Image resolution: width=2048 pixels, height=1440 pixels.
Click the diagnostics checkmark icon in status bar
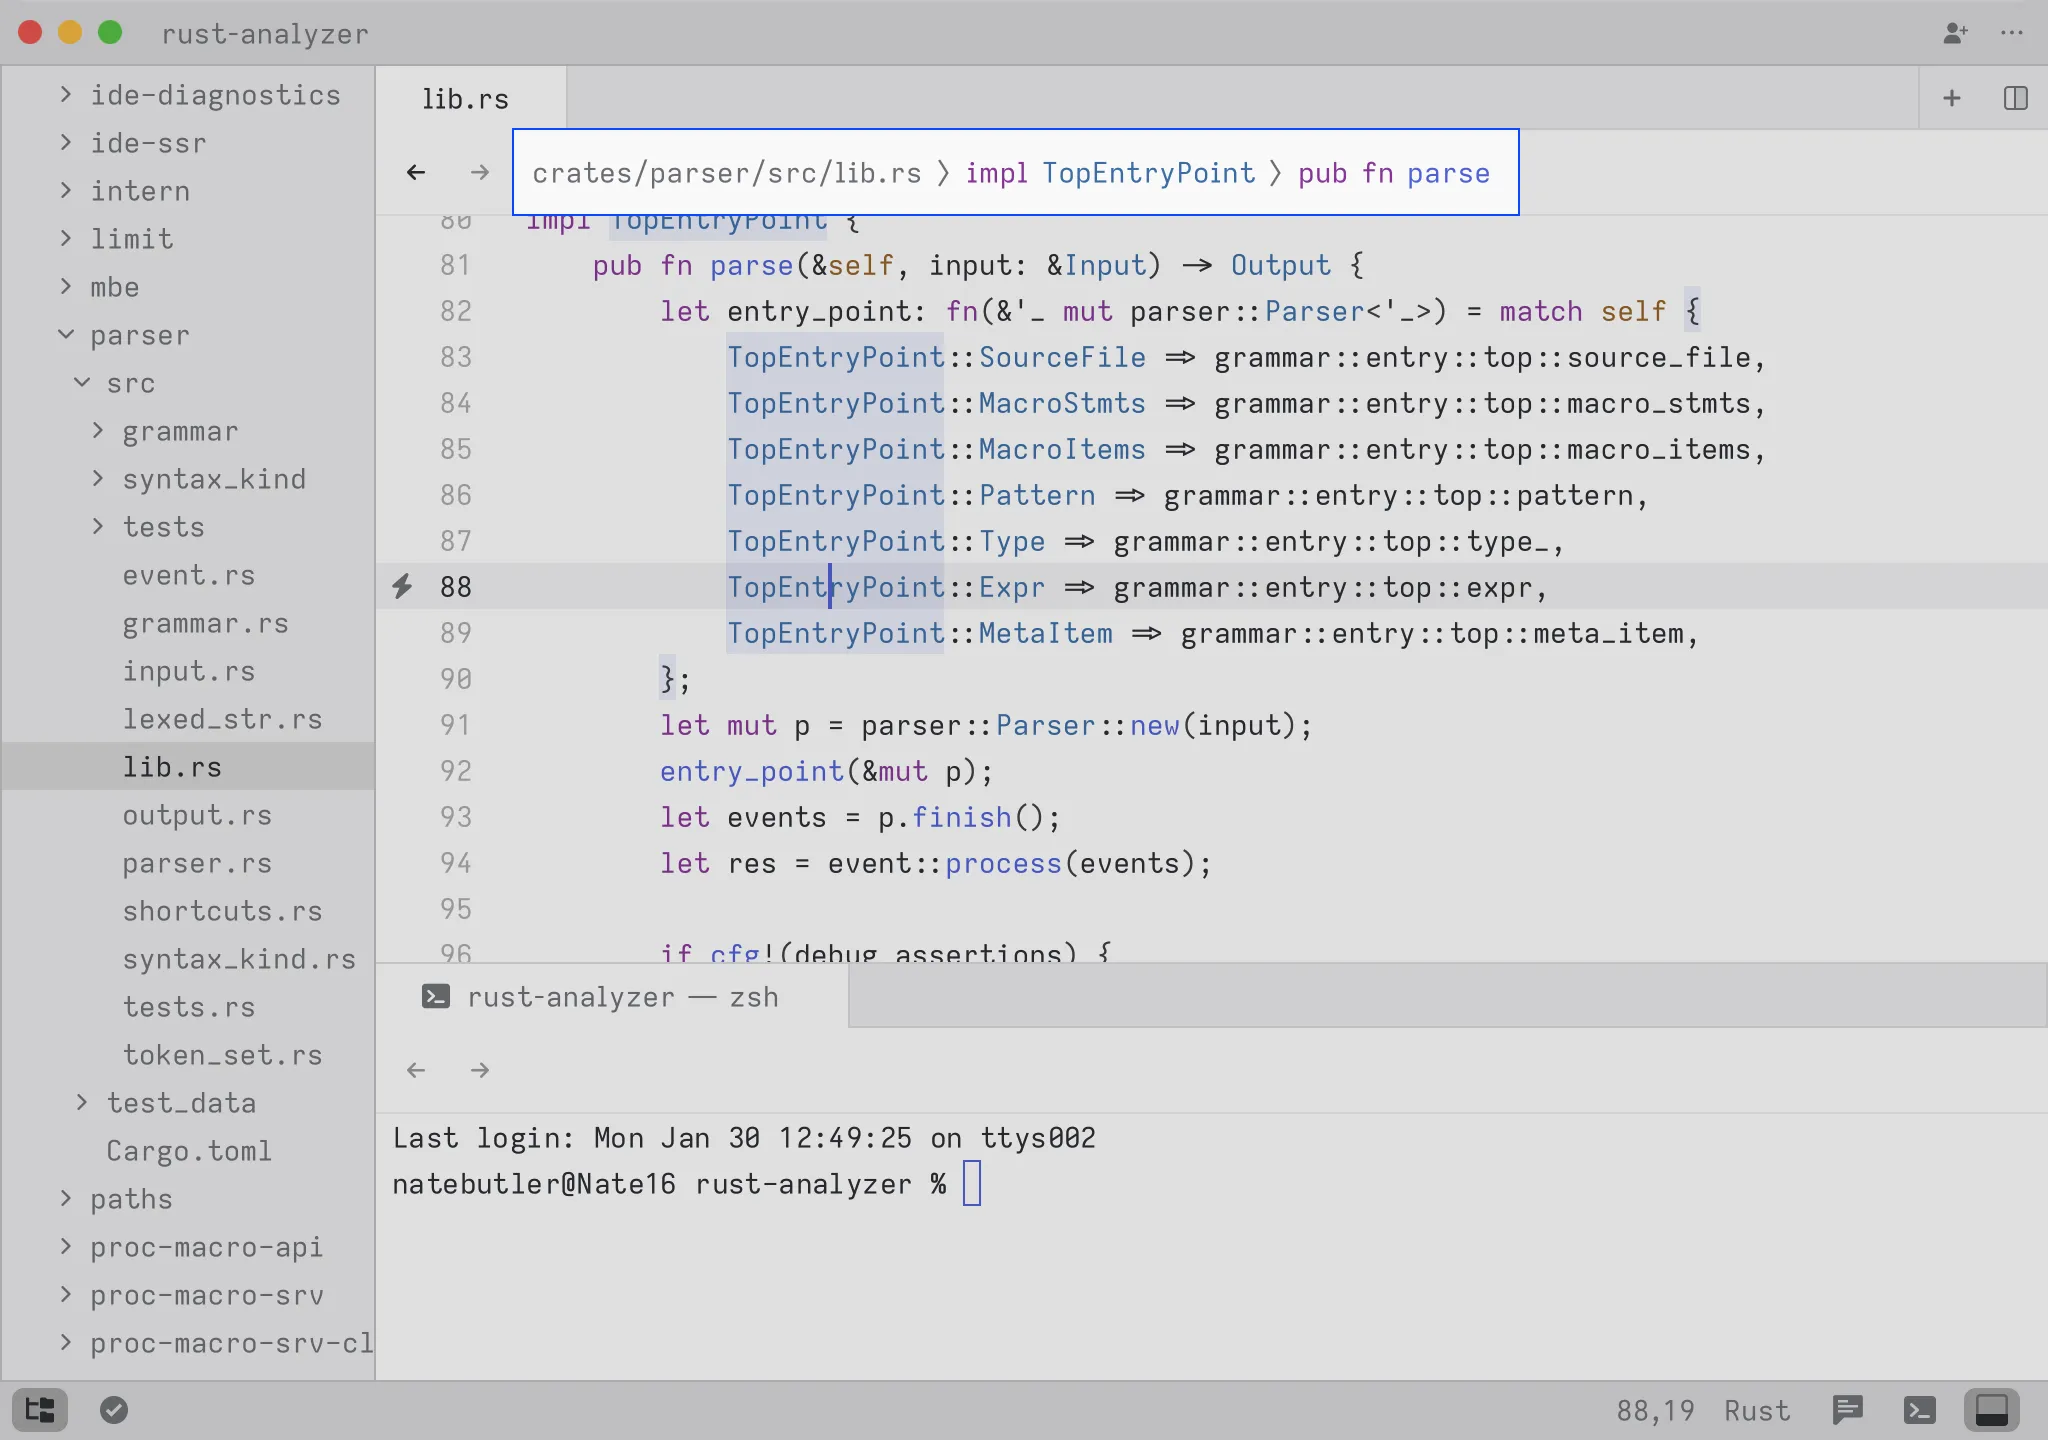(x=114, y=1410)
